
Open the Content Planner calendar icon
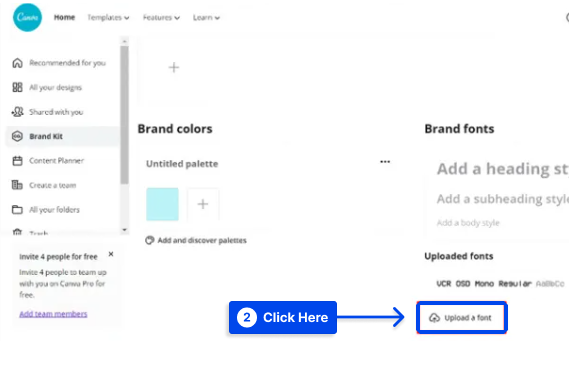(x=17, y=161)
